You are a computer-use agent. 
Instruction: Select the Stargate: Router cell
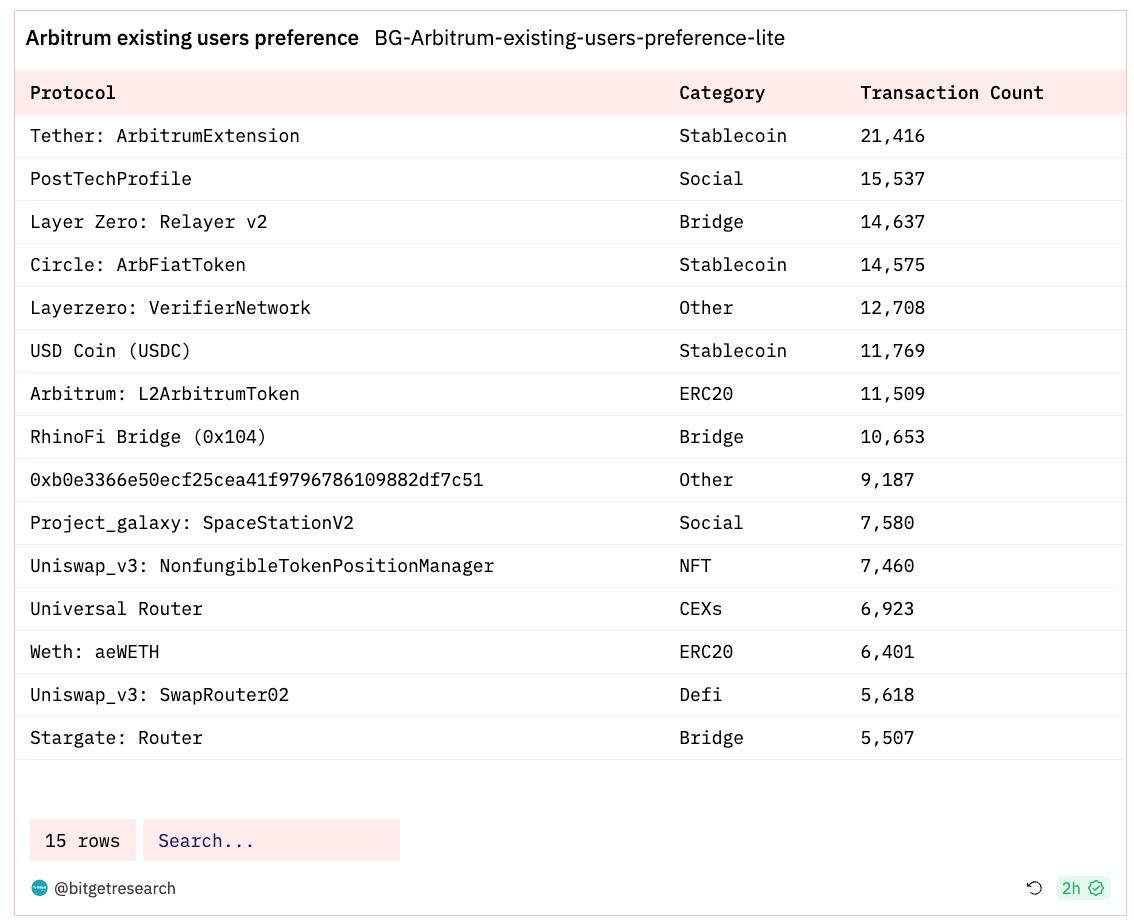click(116, 738)
